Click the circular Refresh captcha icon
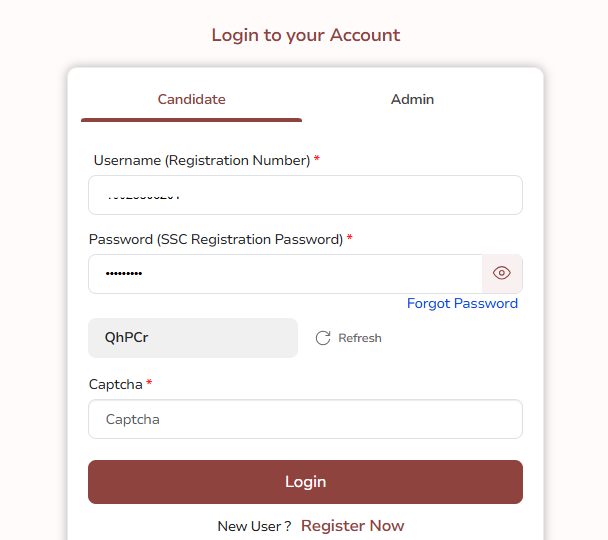Viewport: 608px width, 540px height. click(x=323, y=338)
